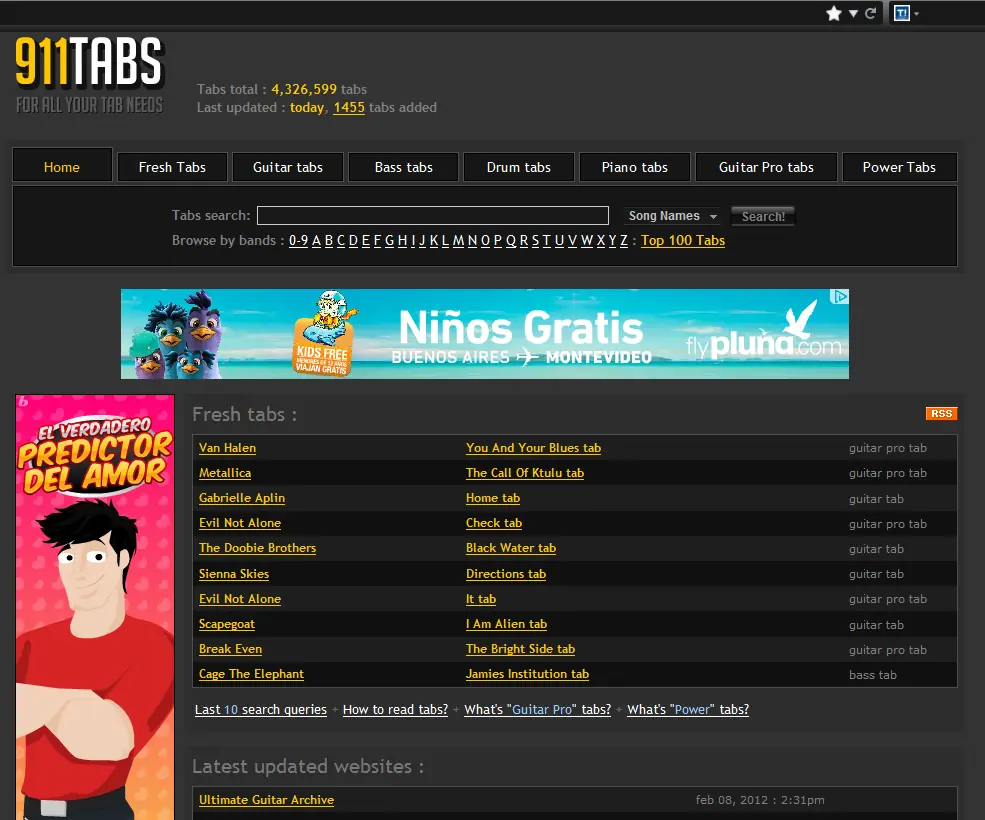Open the dropdown arrow beside the extension icon
The image size is (985, 820).
[x=917, y=14]
